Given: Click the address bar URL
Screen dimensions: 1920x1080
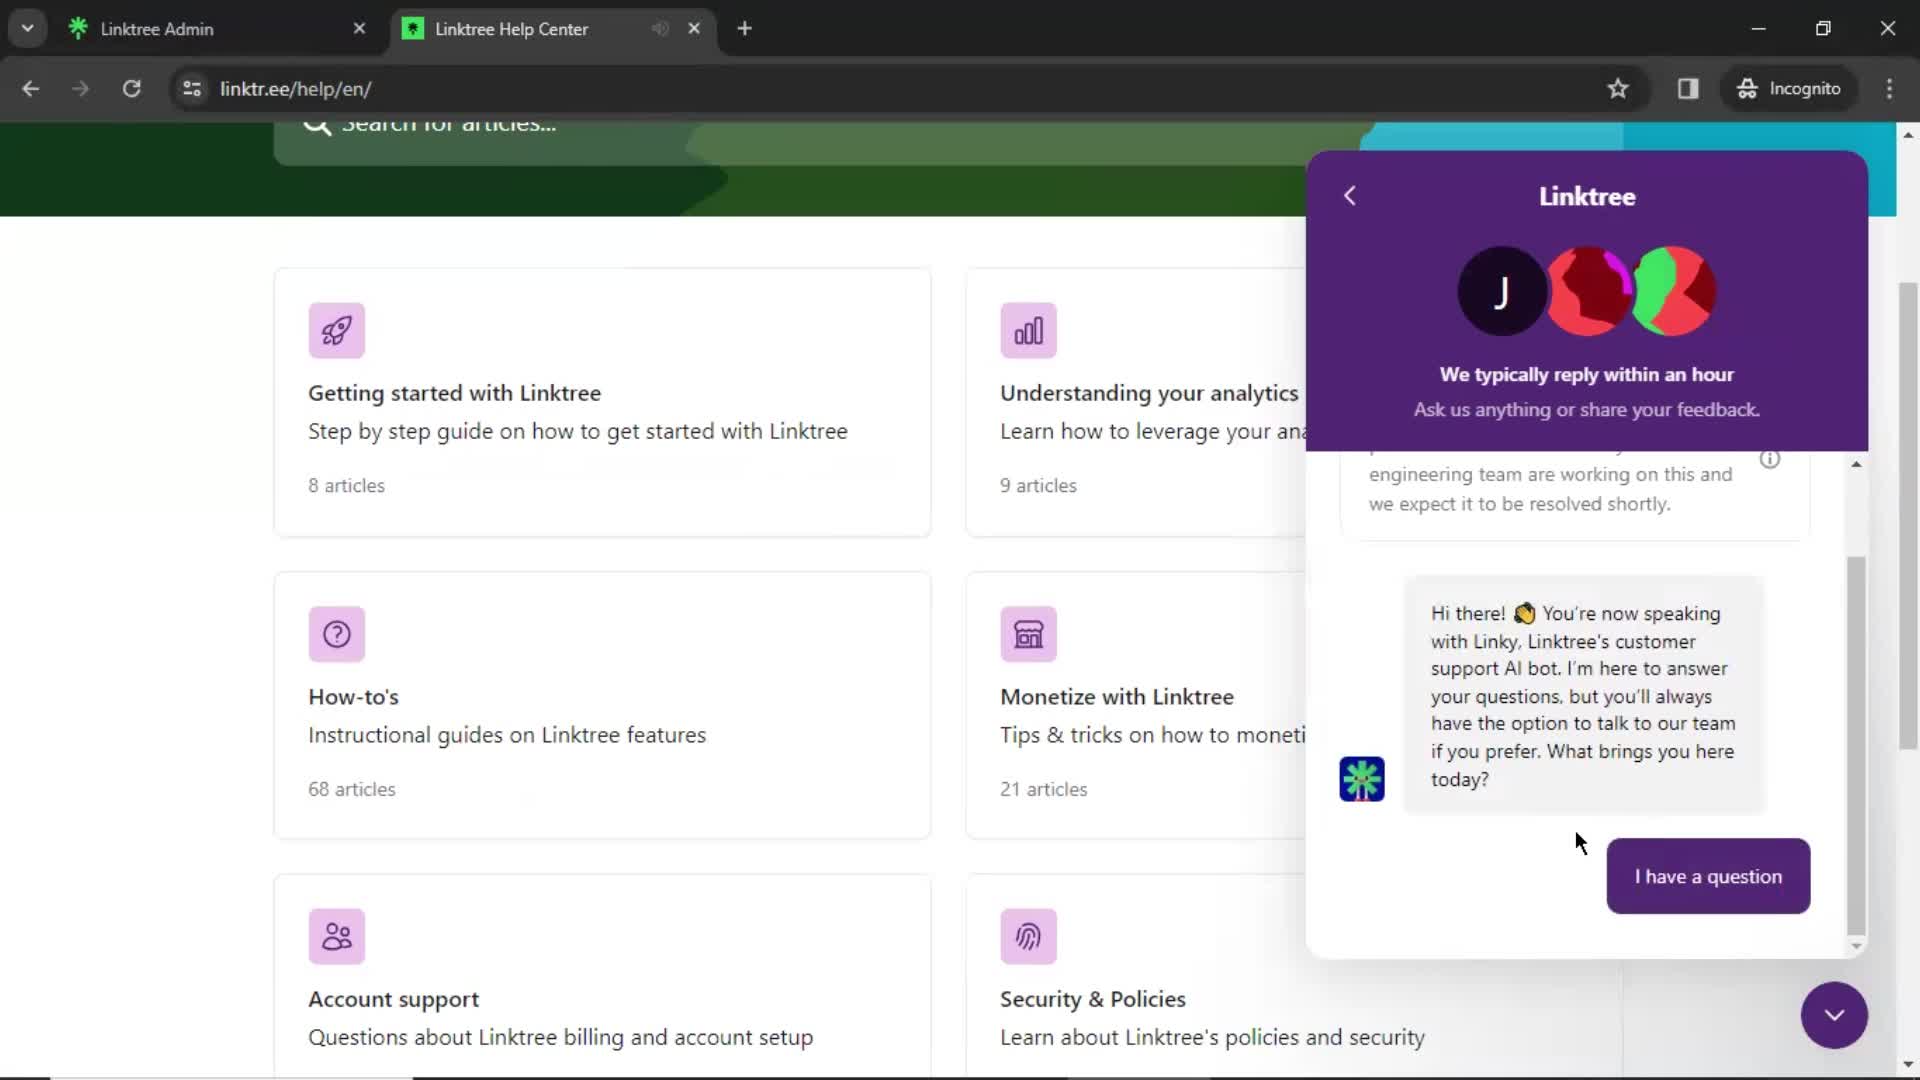Looking at the screenshot, I should (x=295, y=89).
